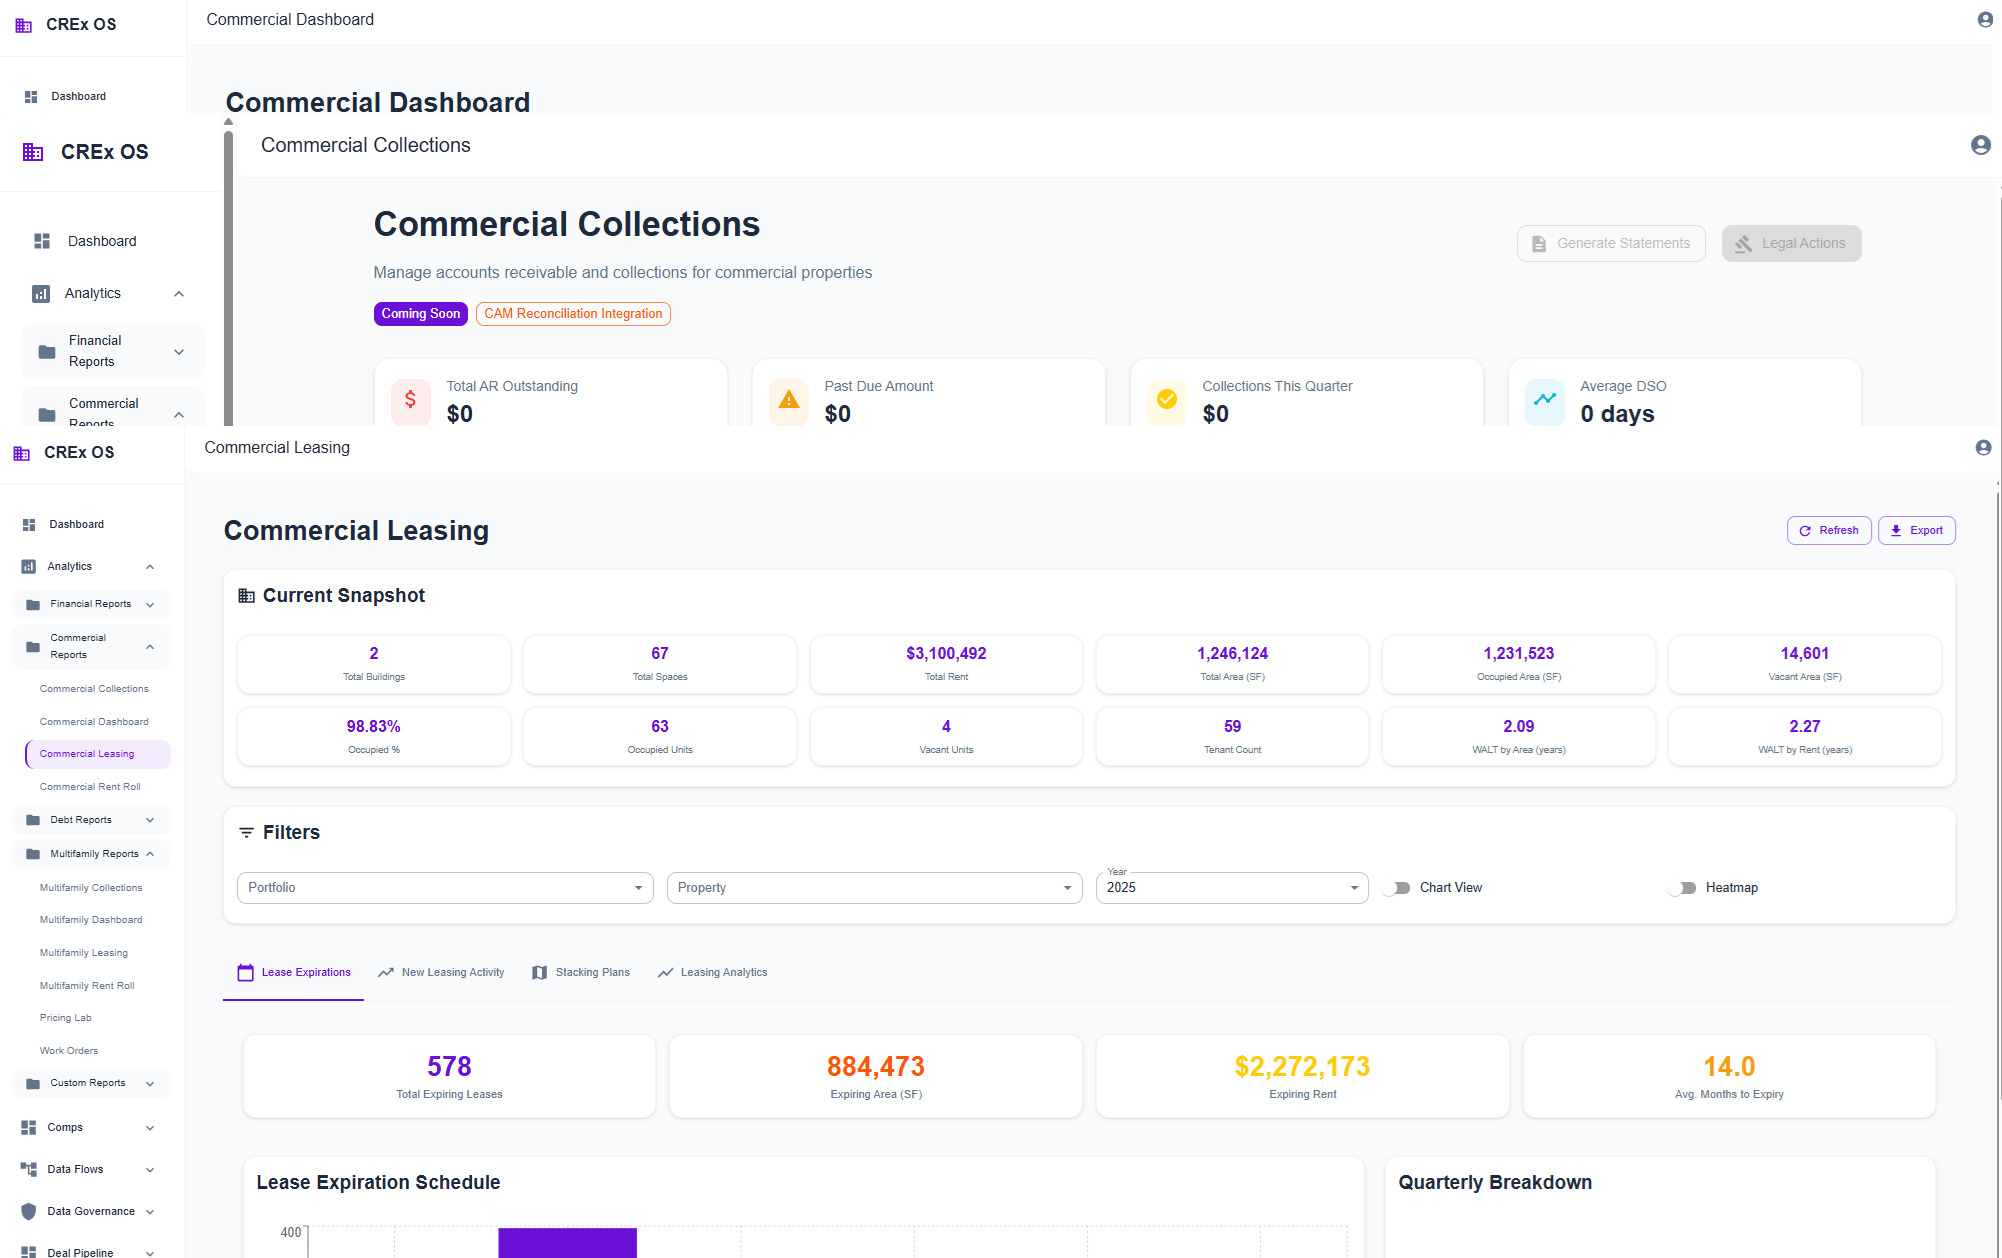
Task: Open the Data Flows icon
Action: point(29,1169)
